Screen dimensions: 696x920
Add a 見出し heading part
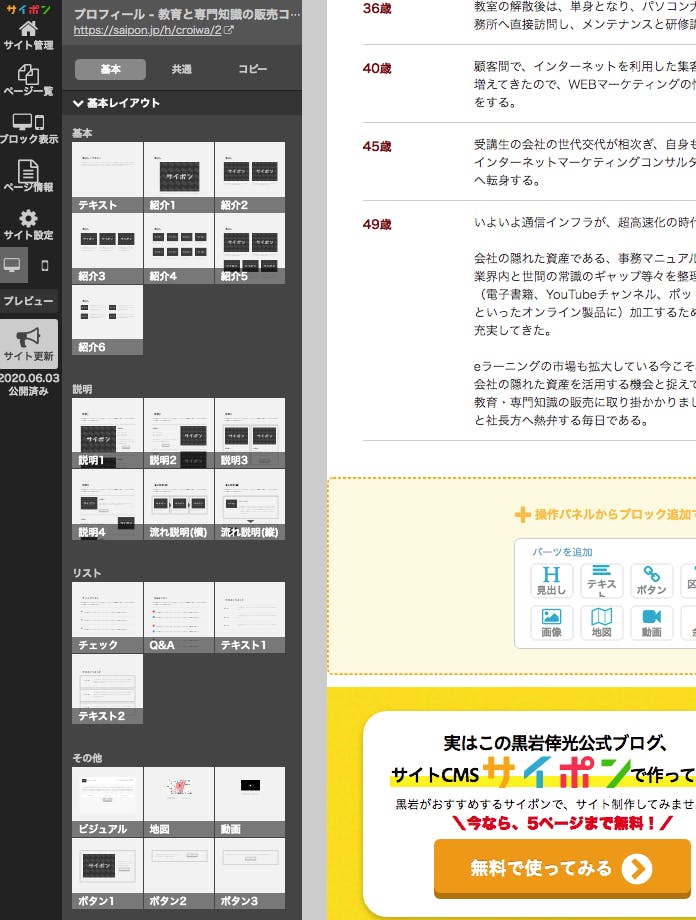point(551,580)
